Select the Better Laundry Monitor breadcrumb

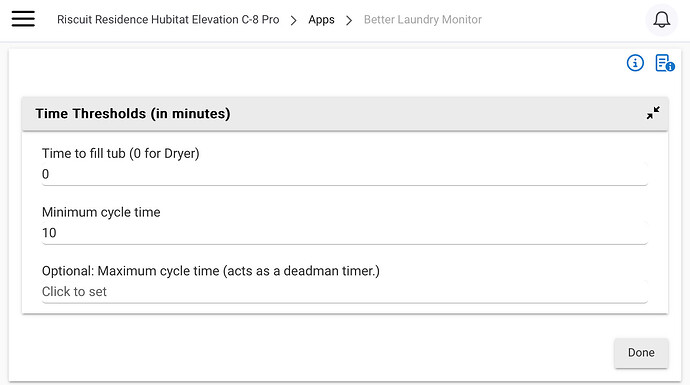coord(423,20)
